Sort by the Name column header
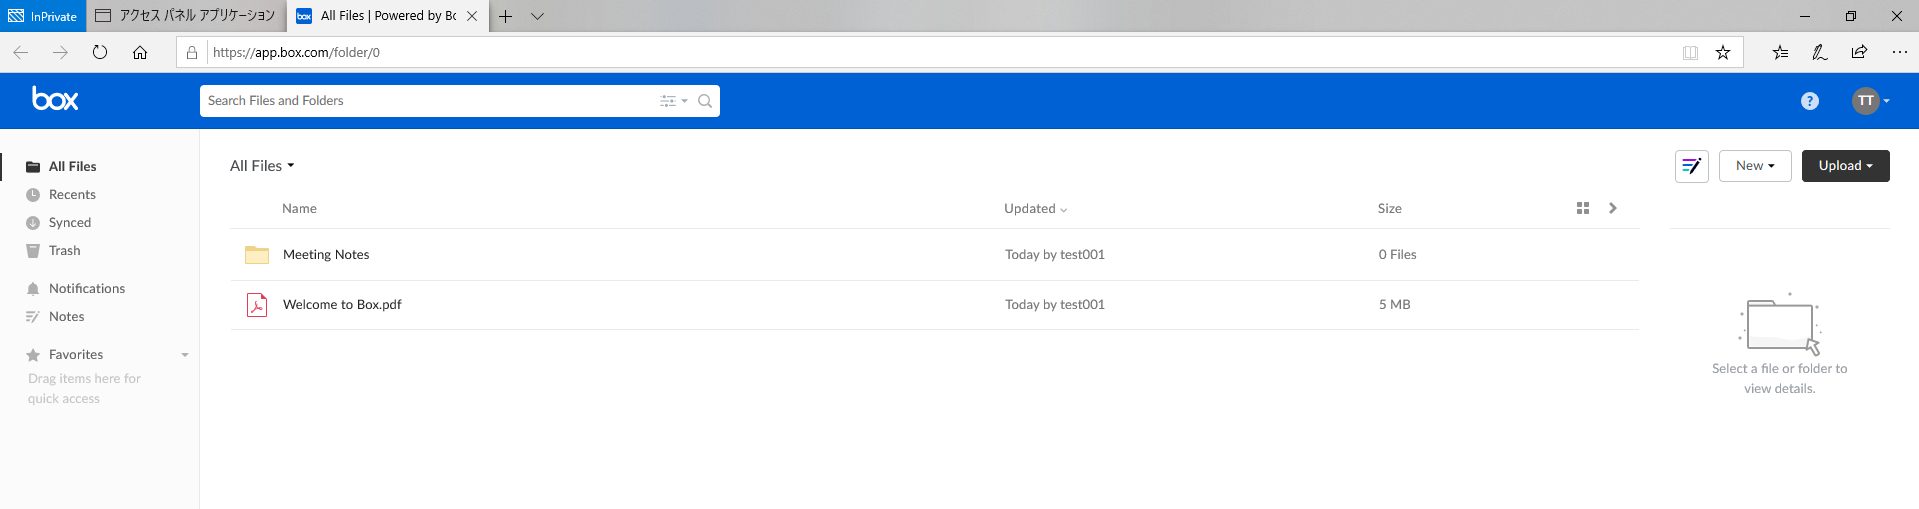Screen dimensions: 1919x509 coord(299,209)
